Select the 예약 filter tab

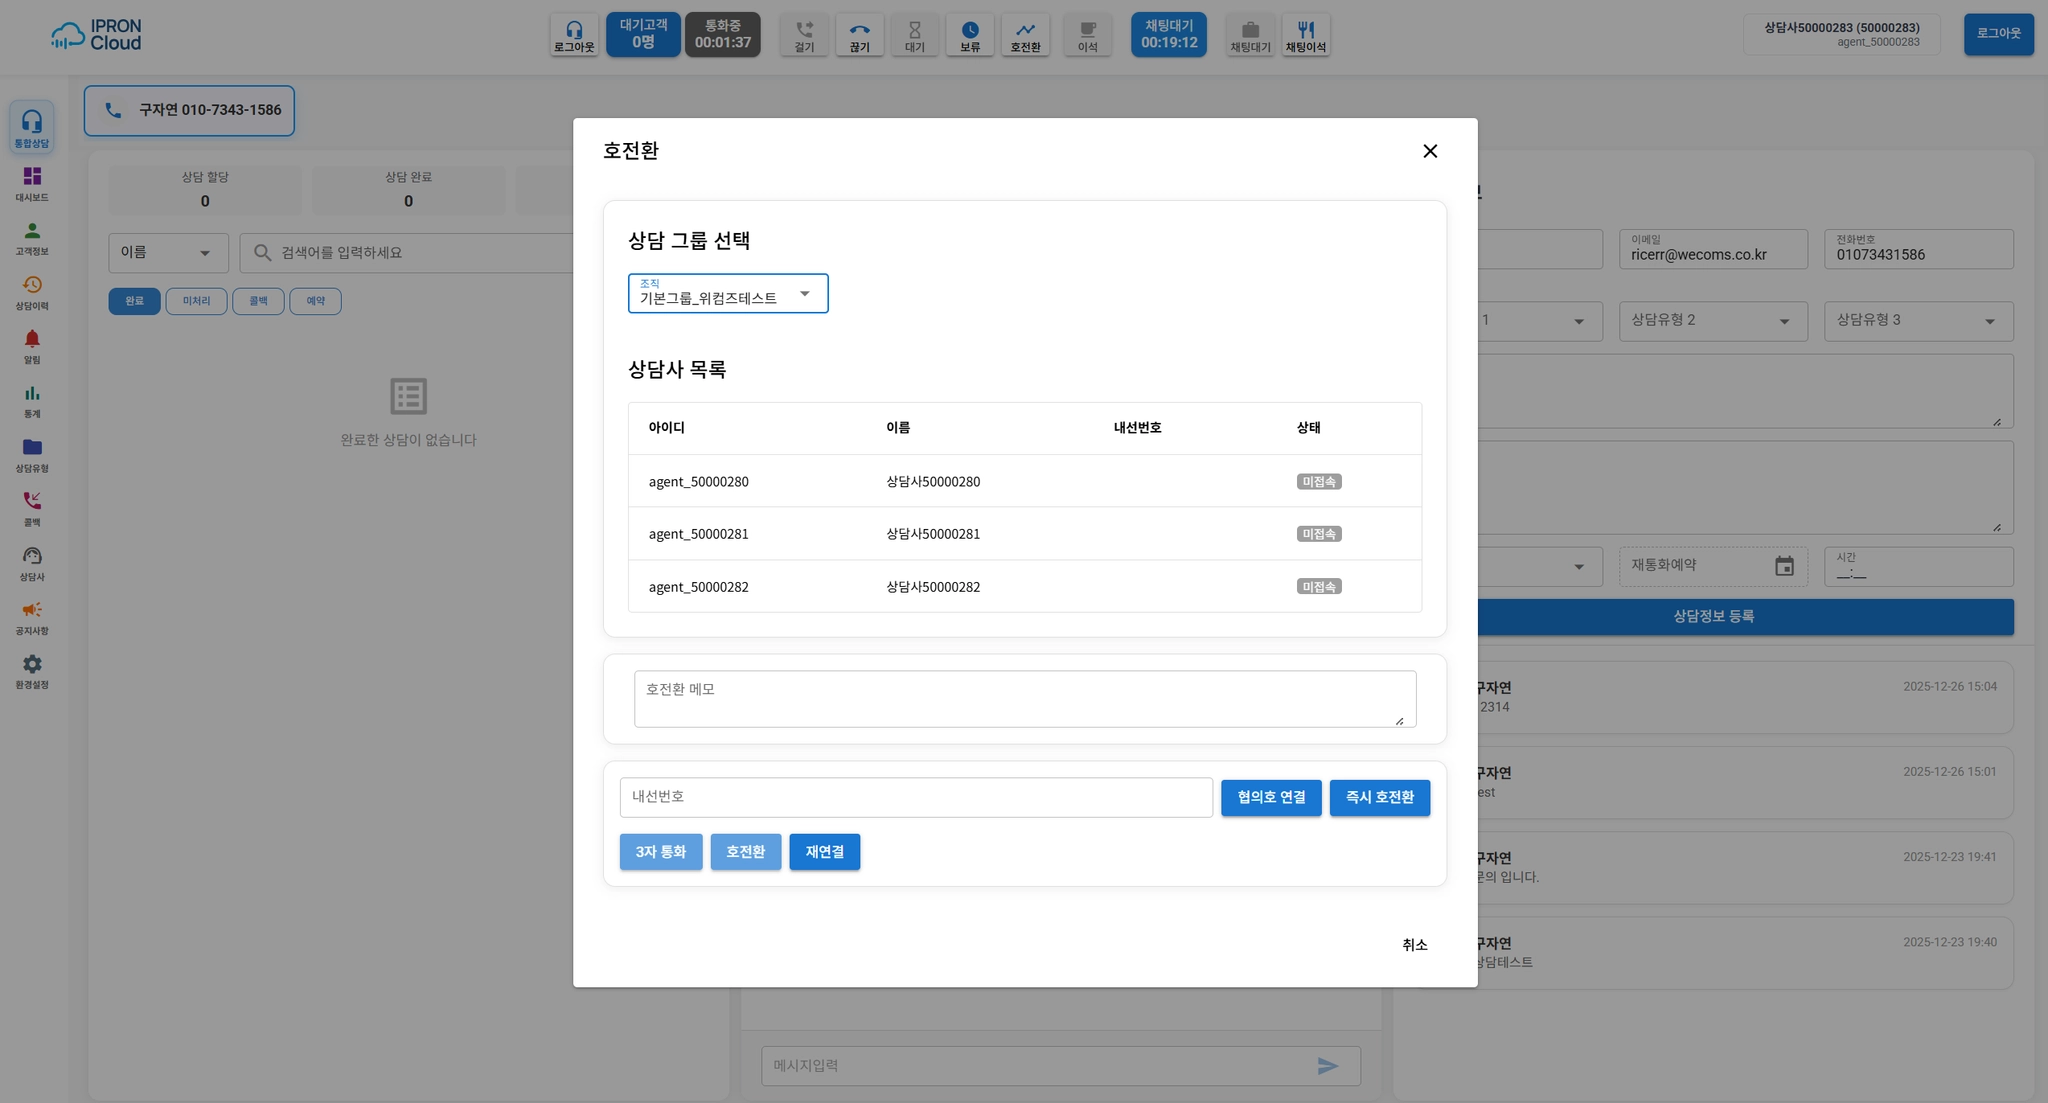pyautogui.click(x=315, y=301)
